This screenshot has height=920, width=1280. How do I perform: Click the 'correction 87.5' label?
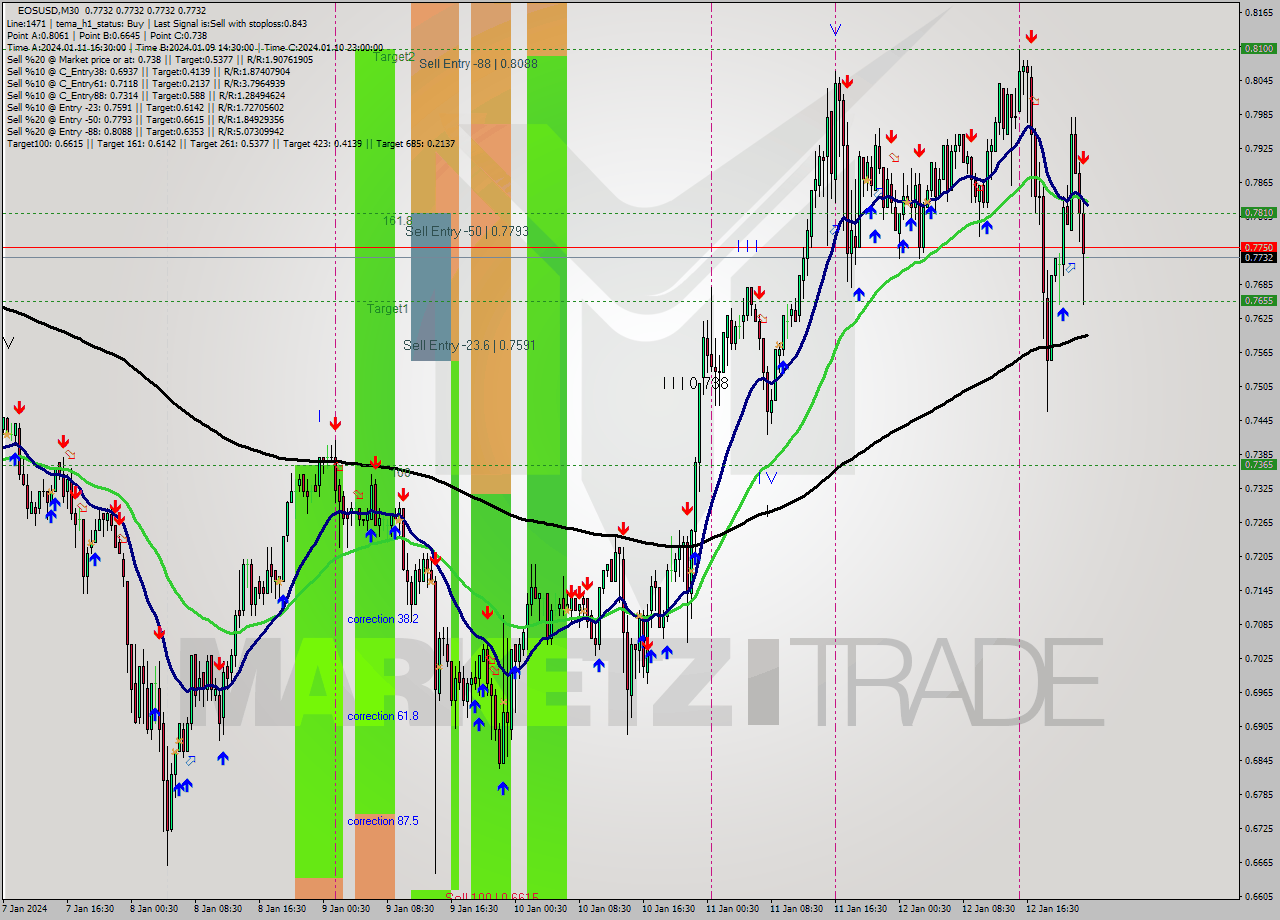(383, 821)
